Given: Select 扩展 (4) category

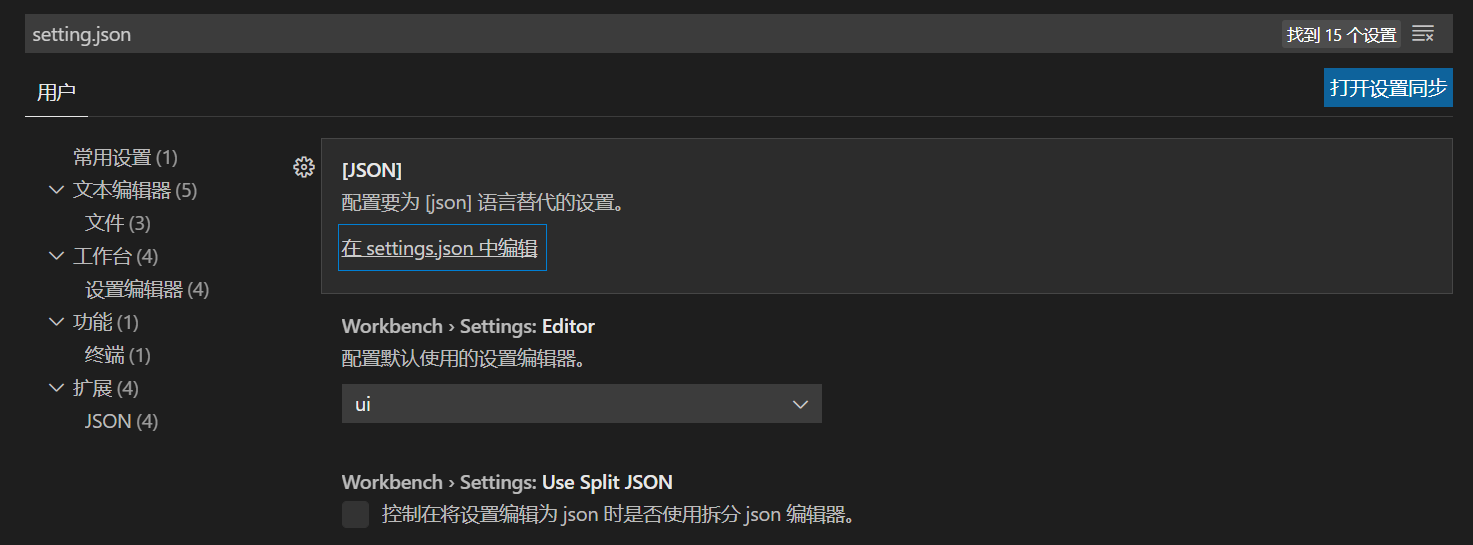Looking at the screenshot, I should tap(105, 388).
